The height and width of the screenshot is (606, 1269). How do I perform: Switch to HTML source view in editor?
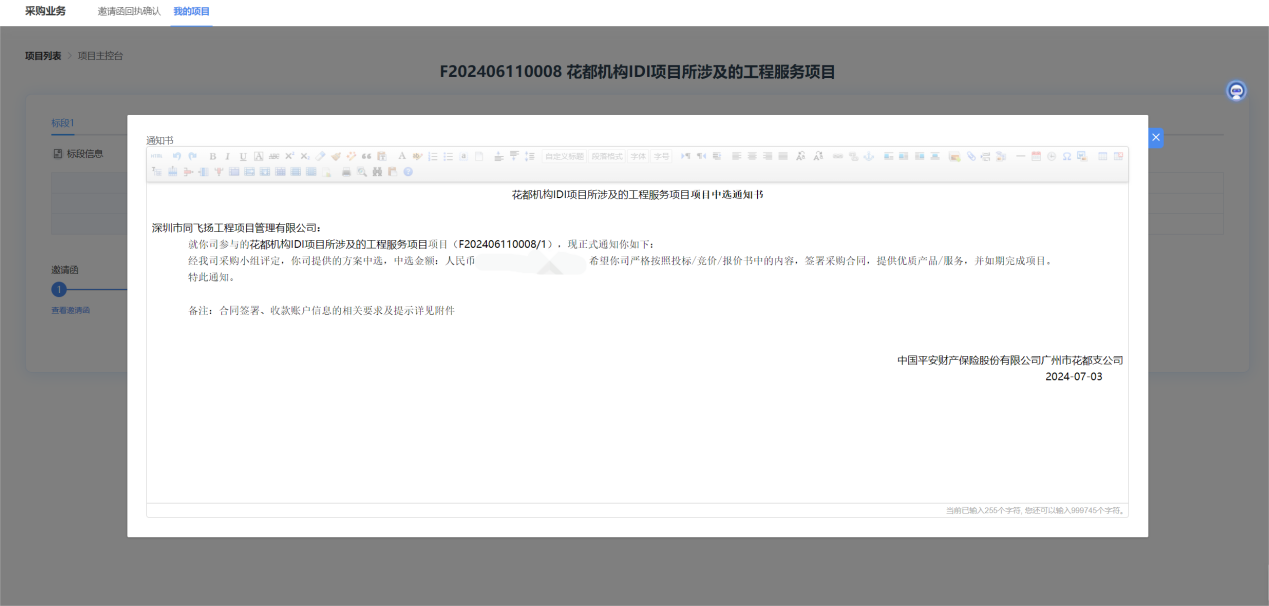tap(156, 156)
